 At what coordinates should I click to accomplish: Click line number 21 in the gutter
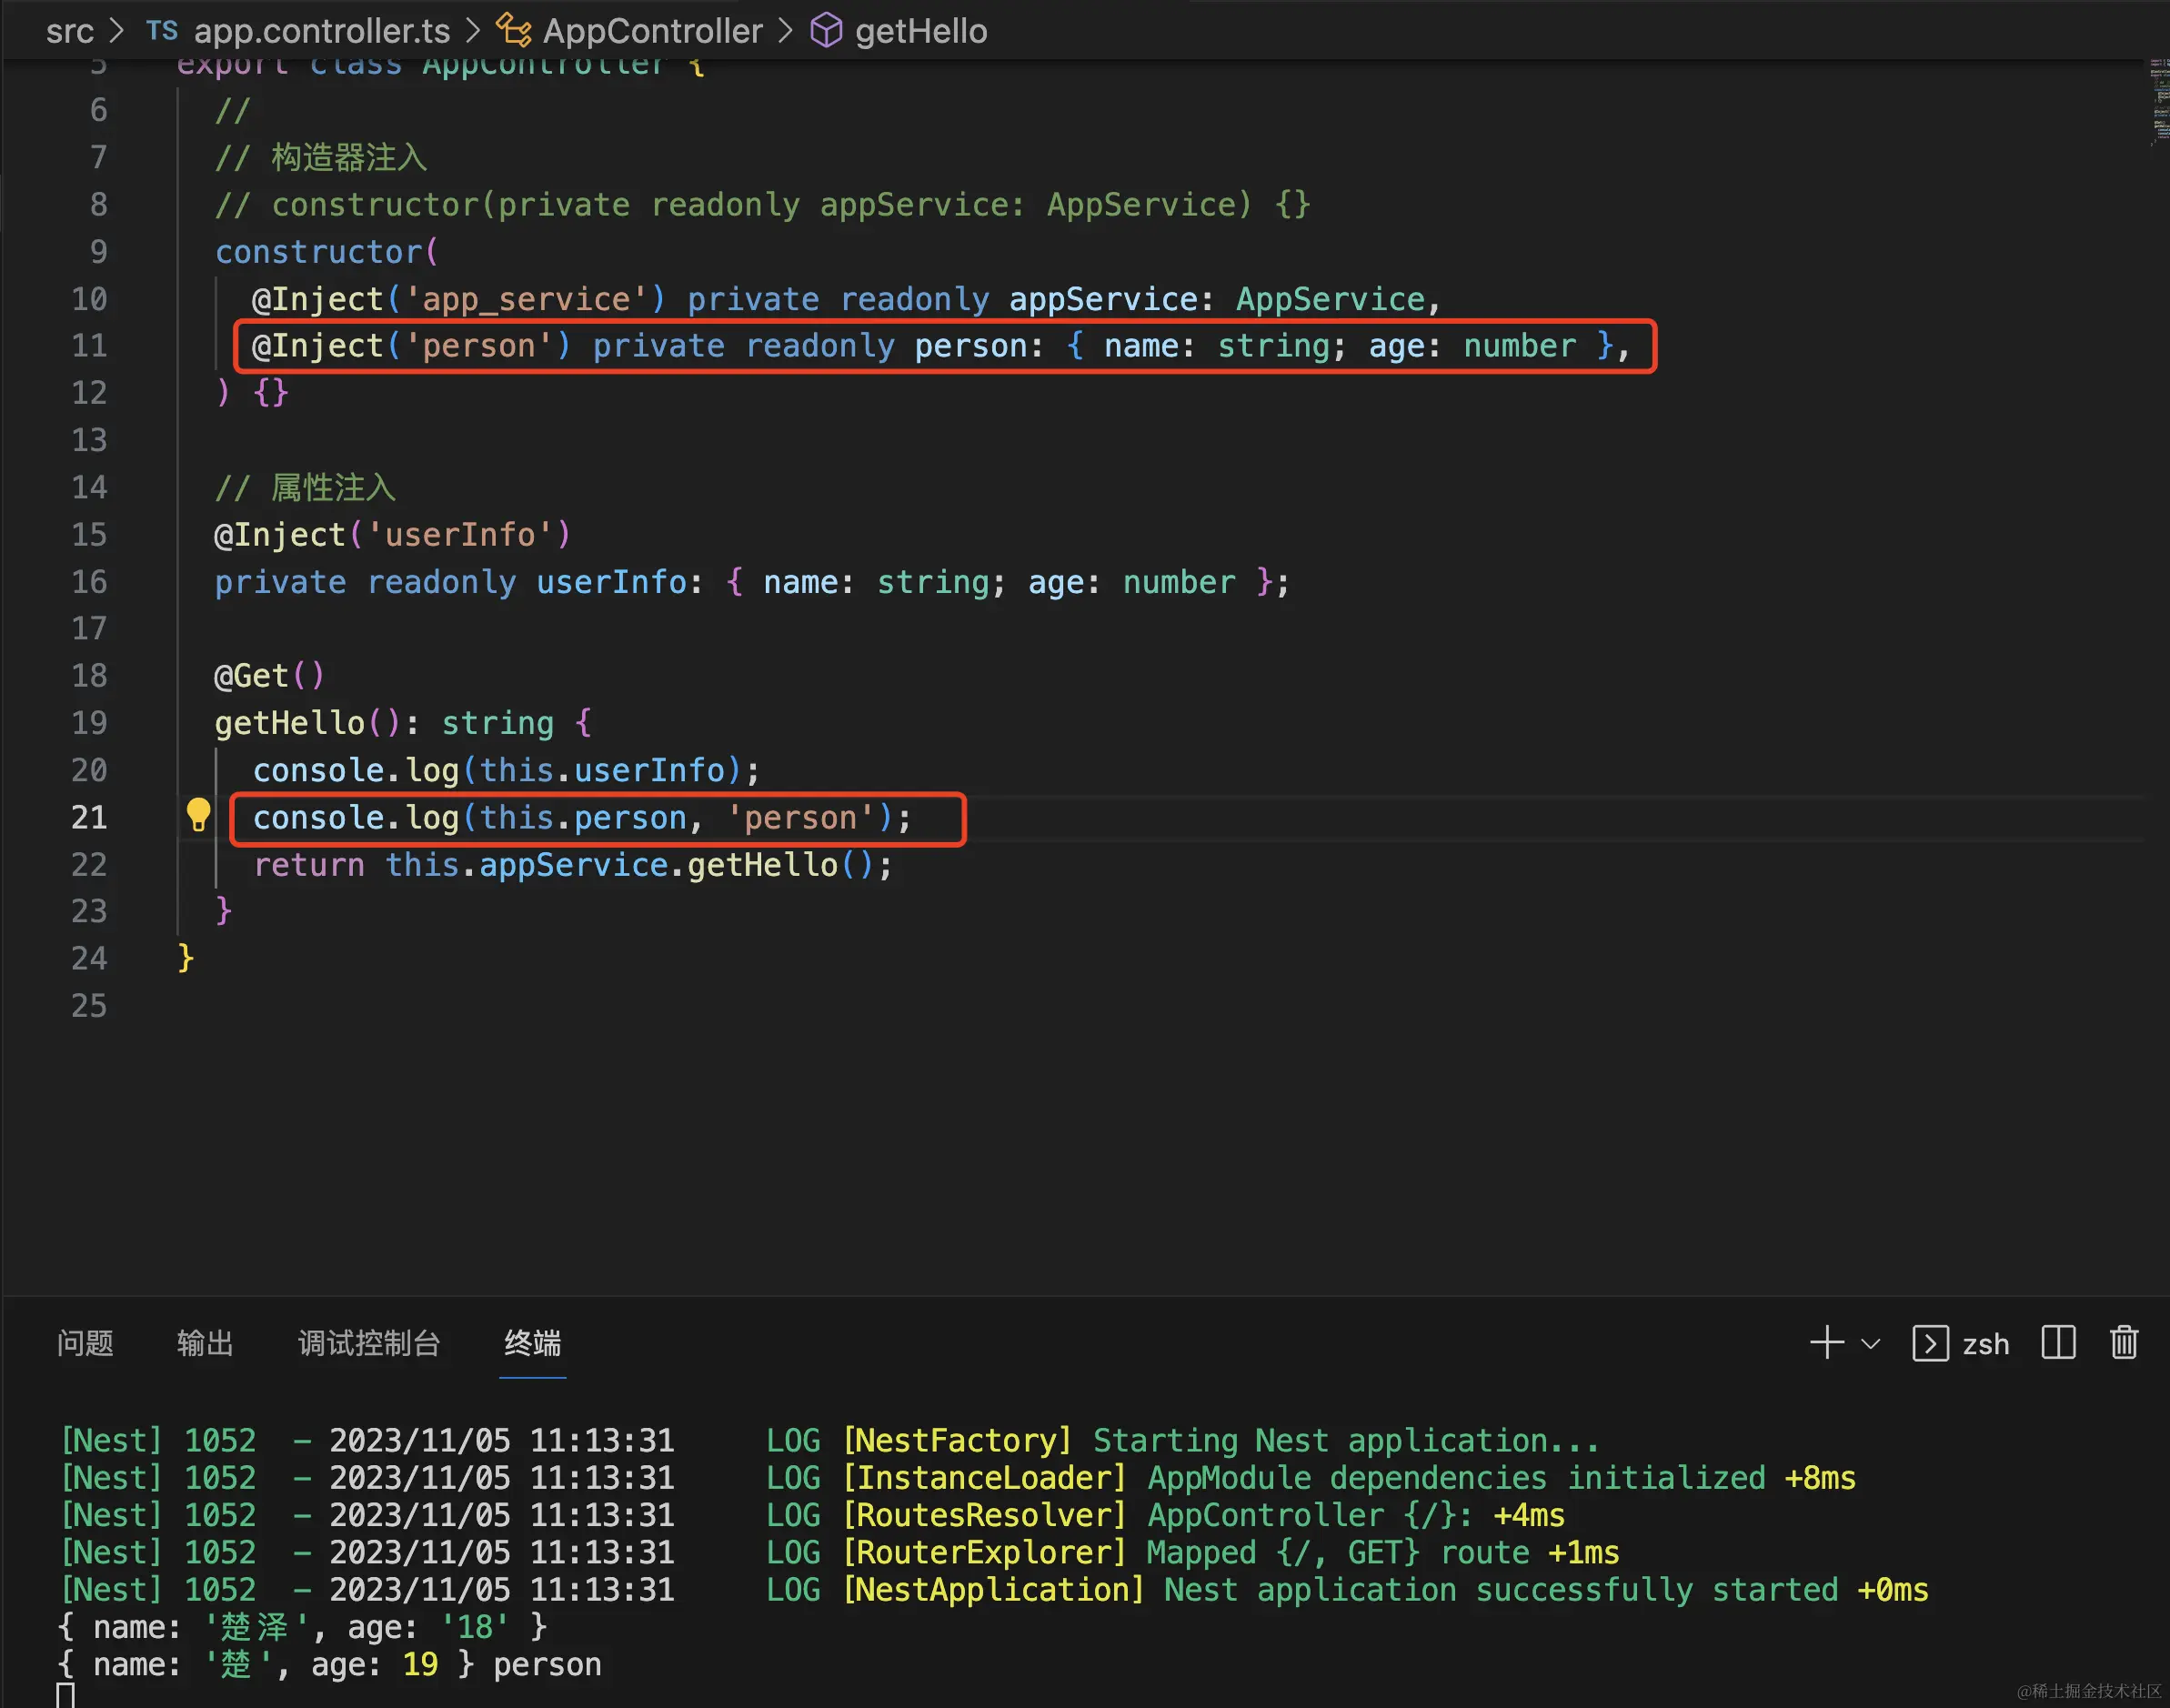89,817
